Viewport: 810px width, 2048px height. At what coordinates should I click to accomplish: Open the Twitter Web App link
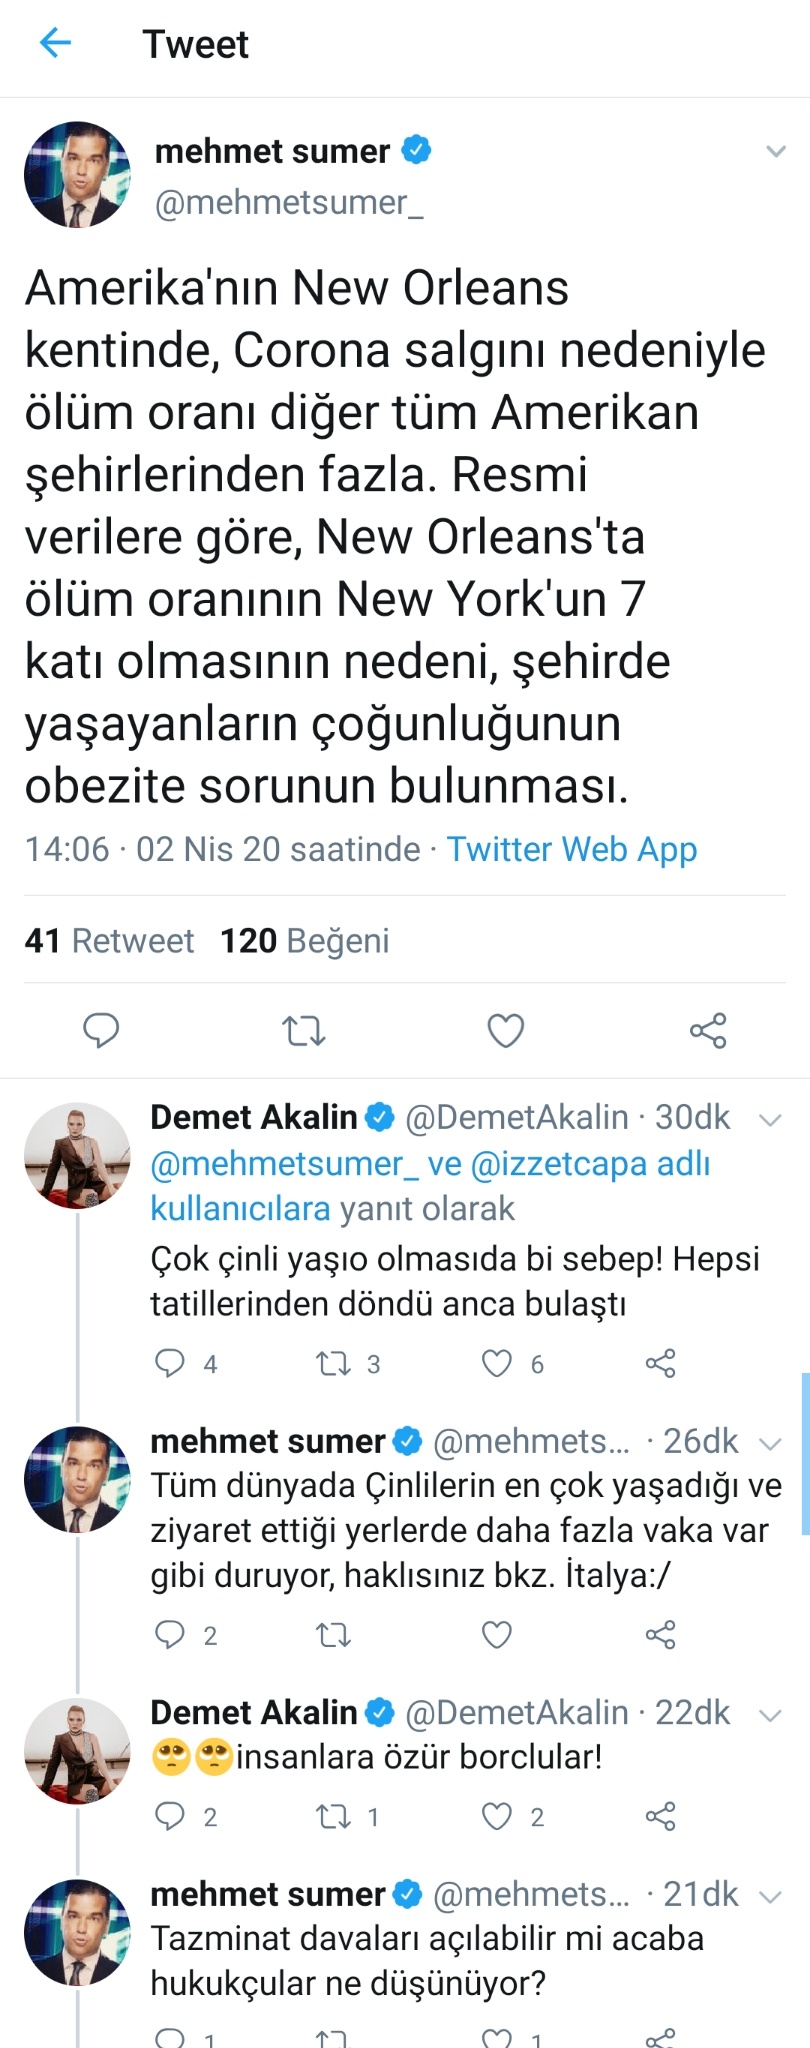point(571,849)
